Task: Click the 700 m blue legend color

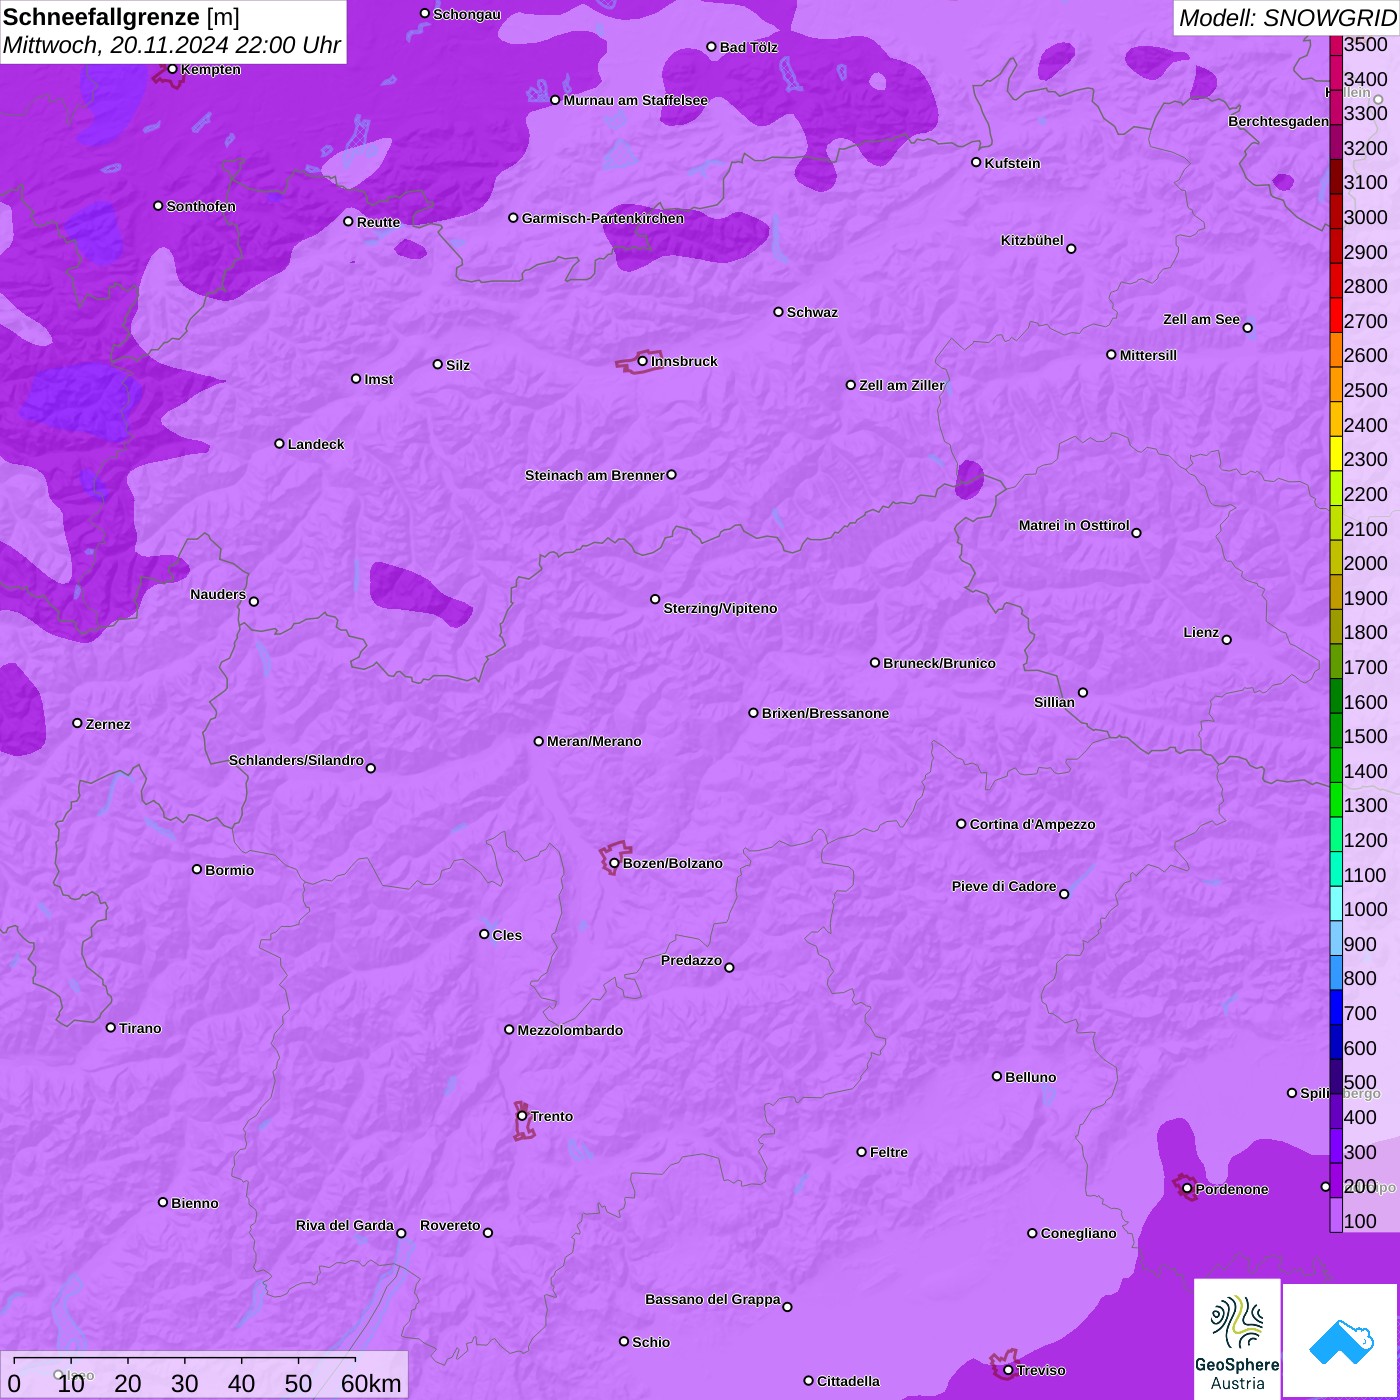Action: (x=1336, y=1007)
